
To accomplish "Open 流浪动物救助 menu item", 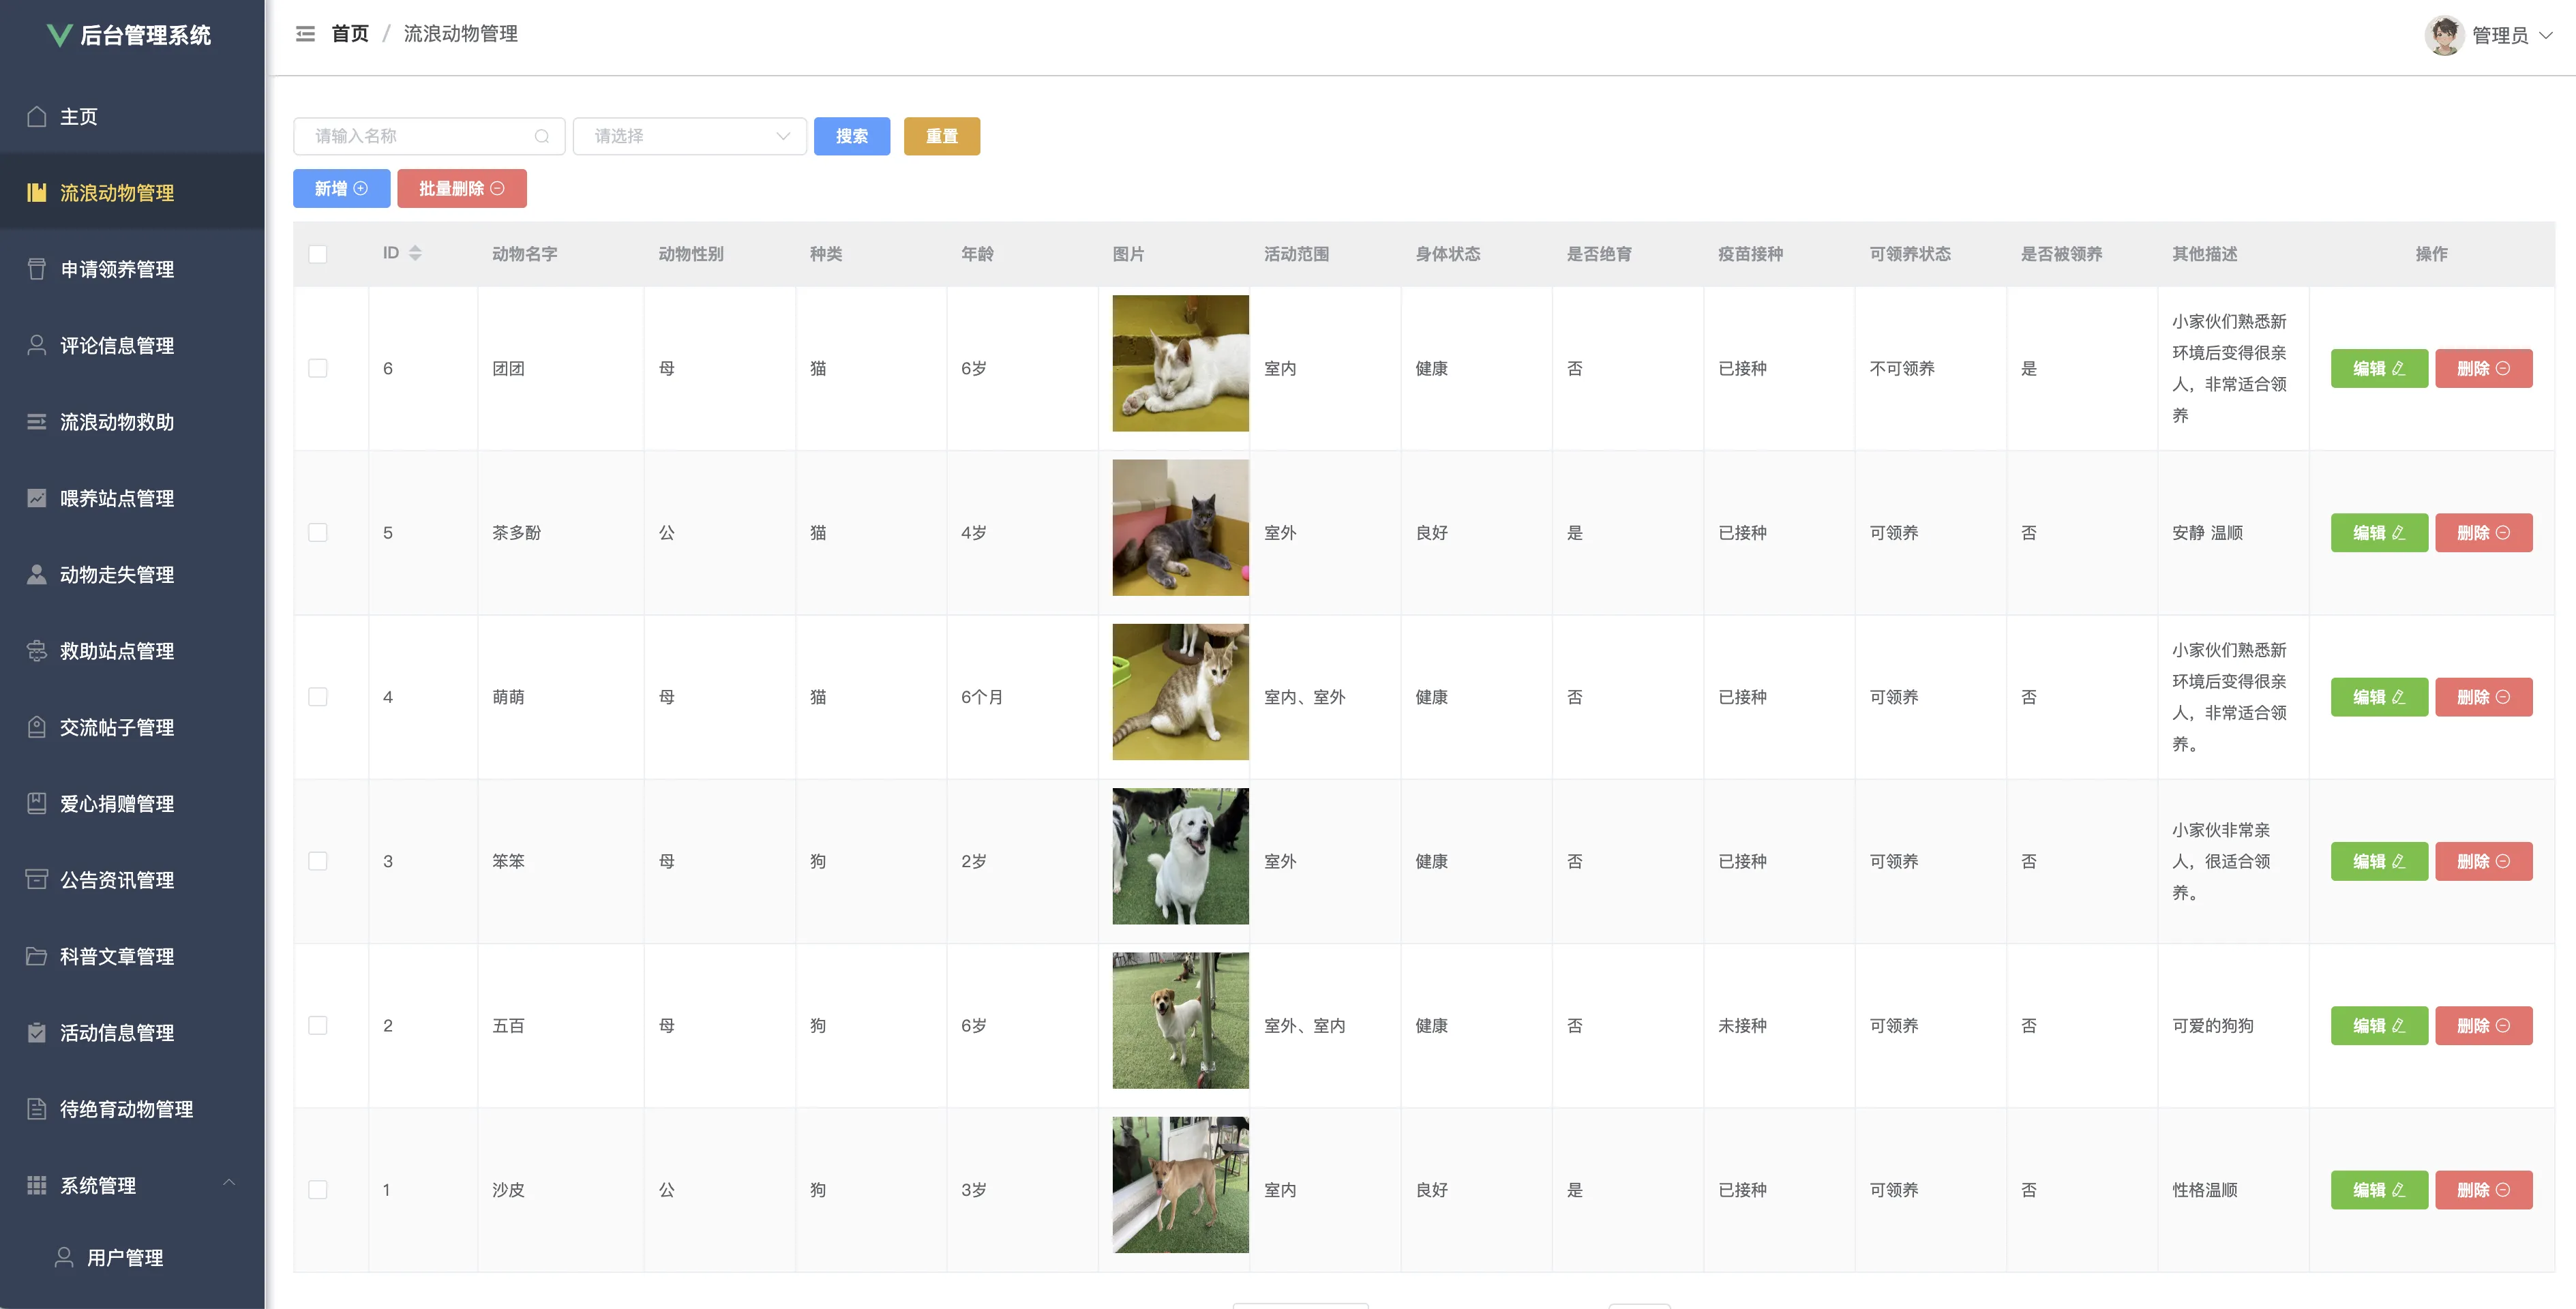I will [117, 422].
